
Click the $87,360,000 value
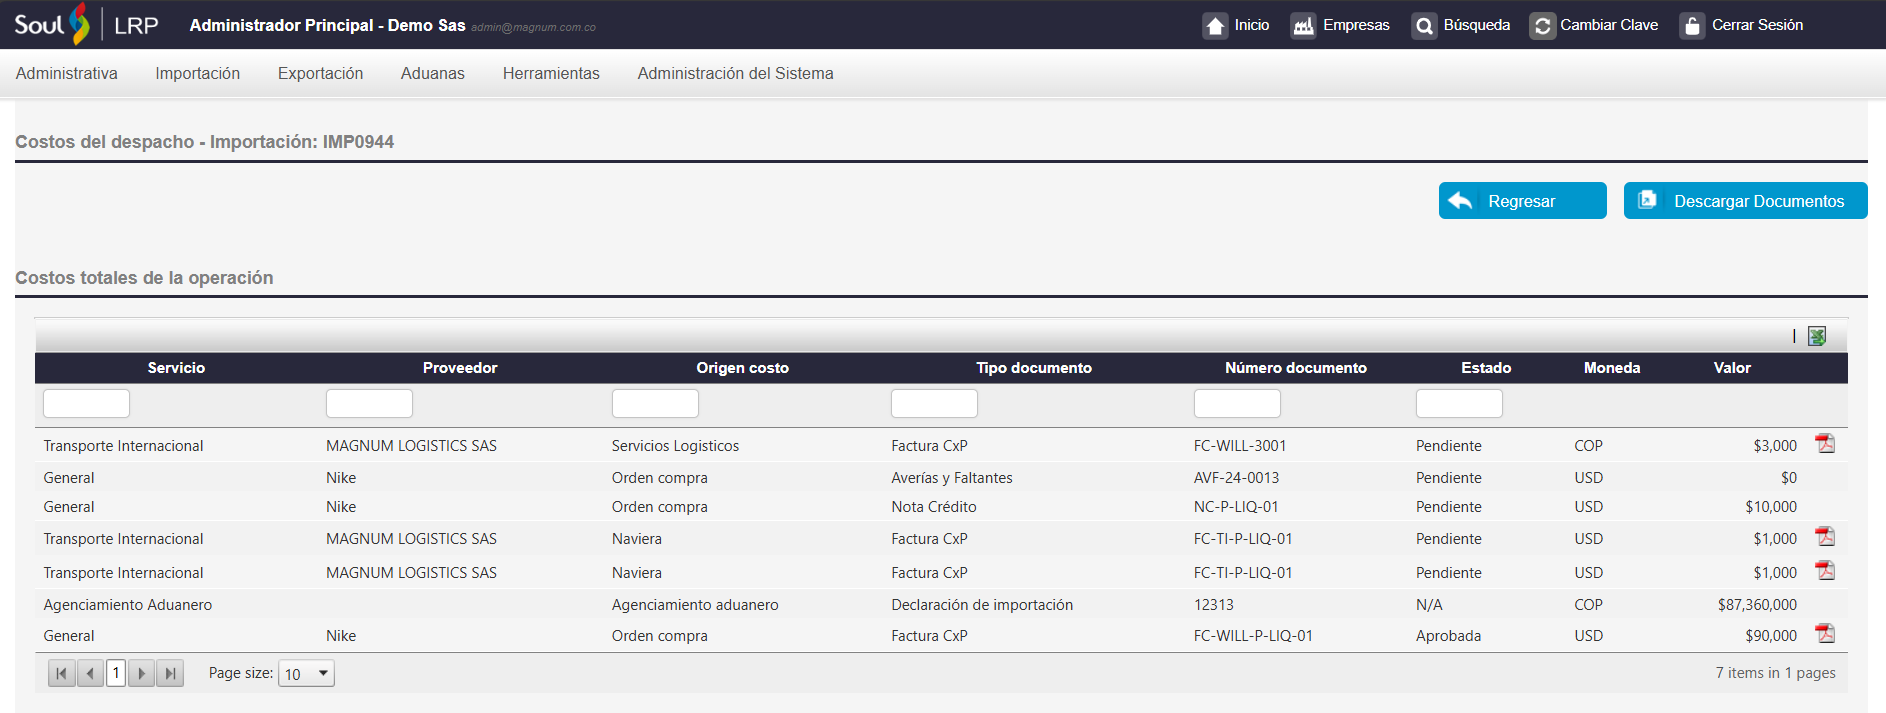1757,605
